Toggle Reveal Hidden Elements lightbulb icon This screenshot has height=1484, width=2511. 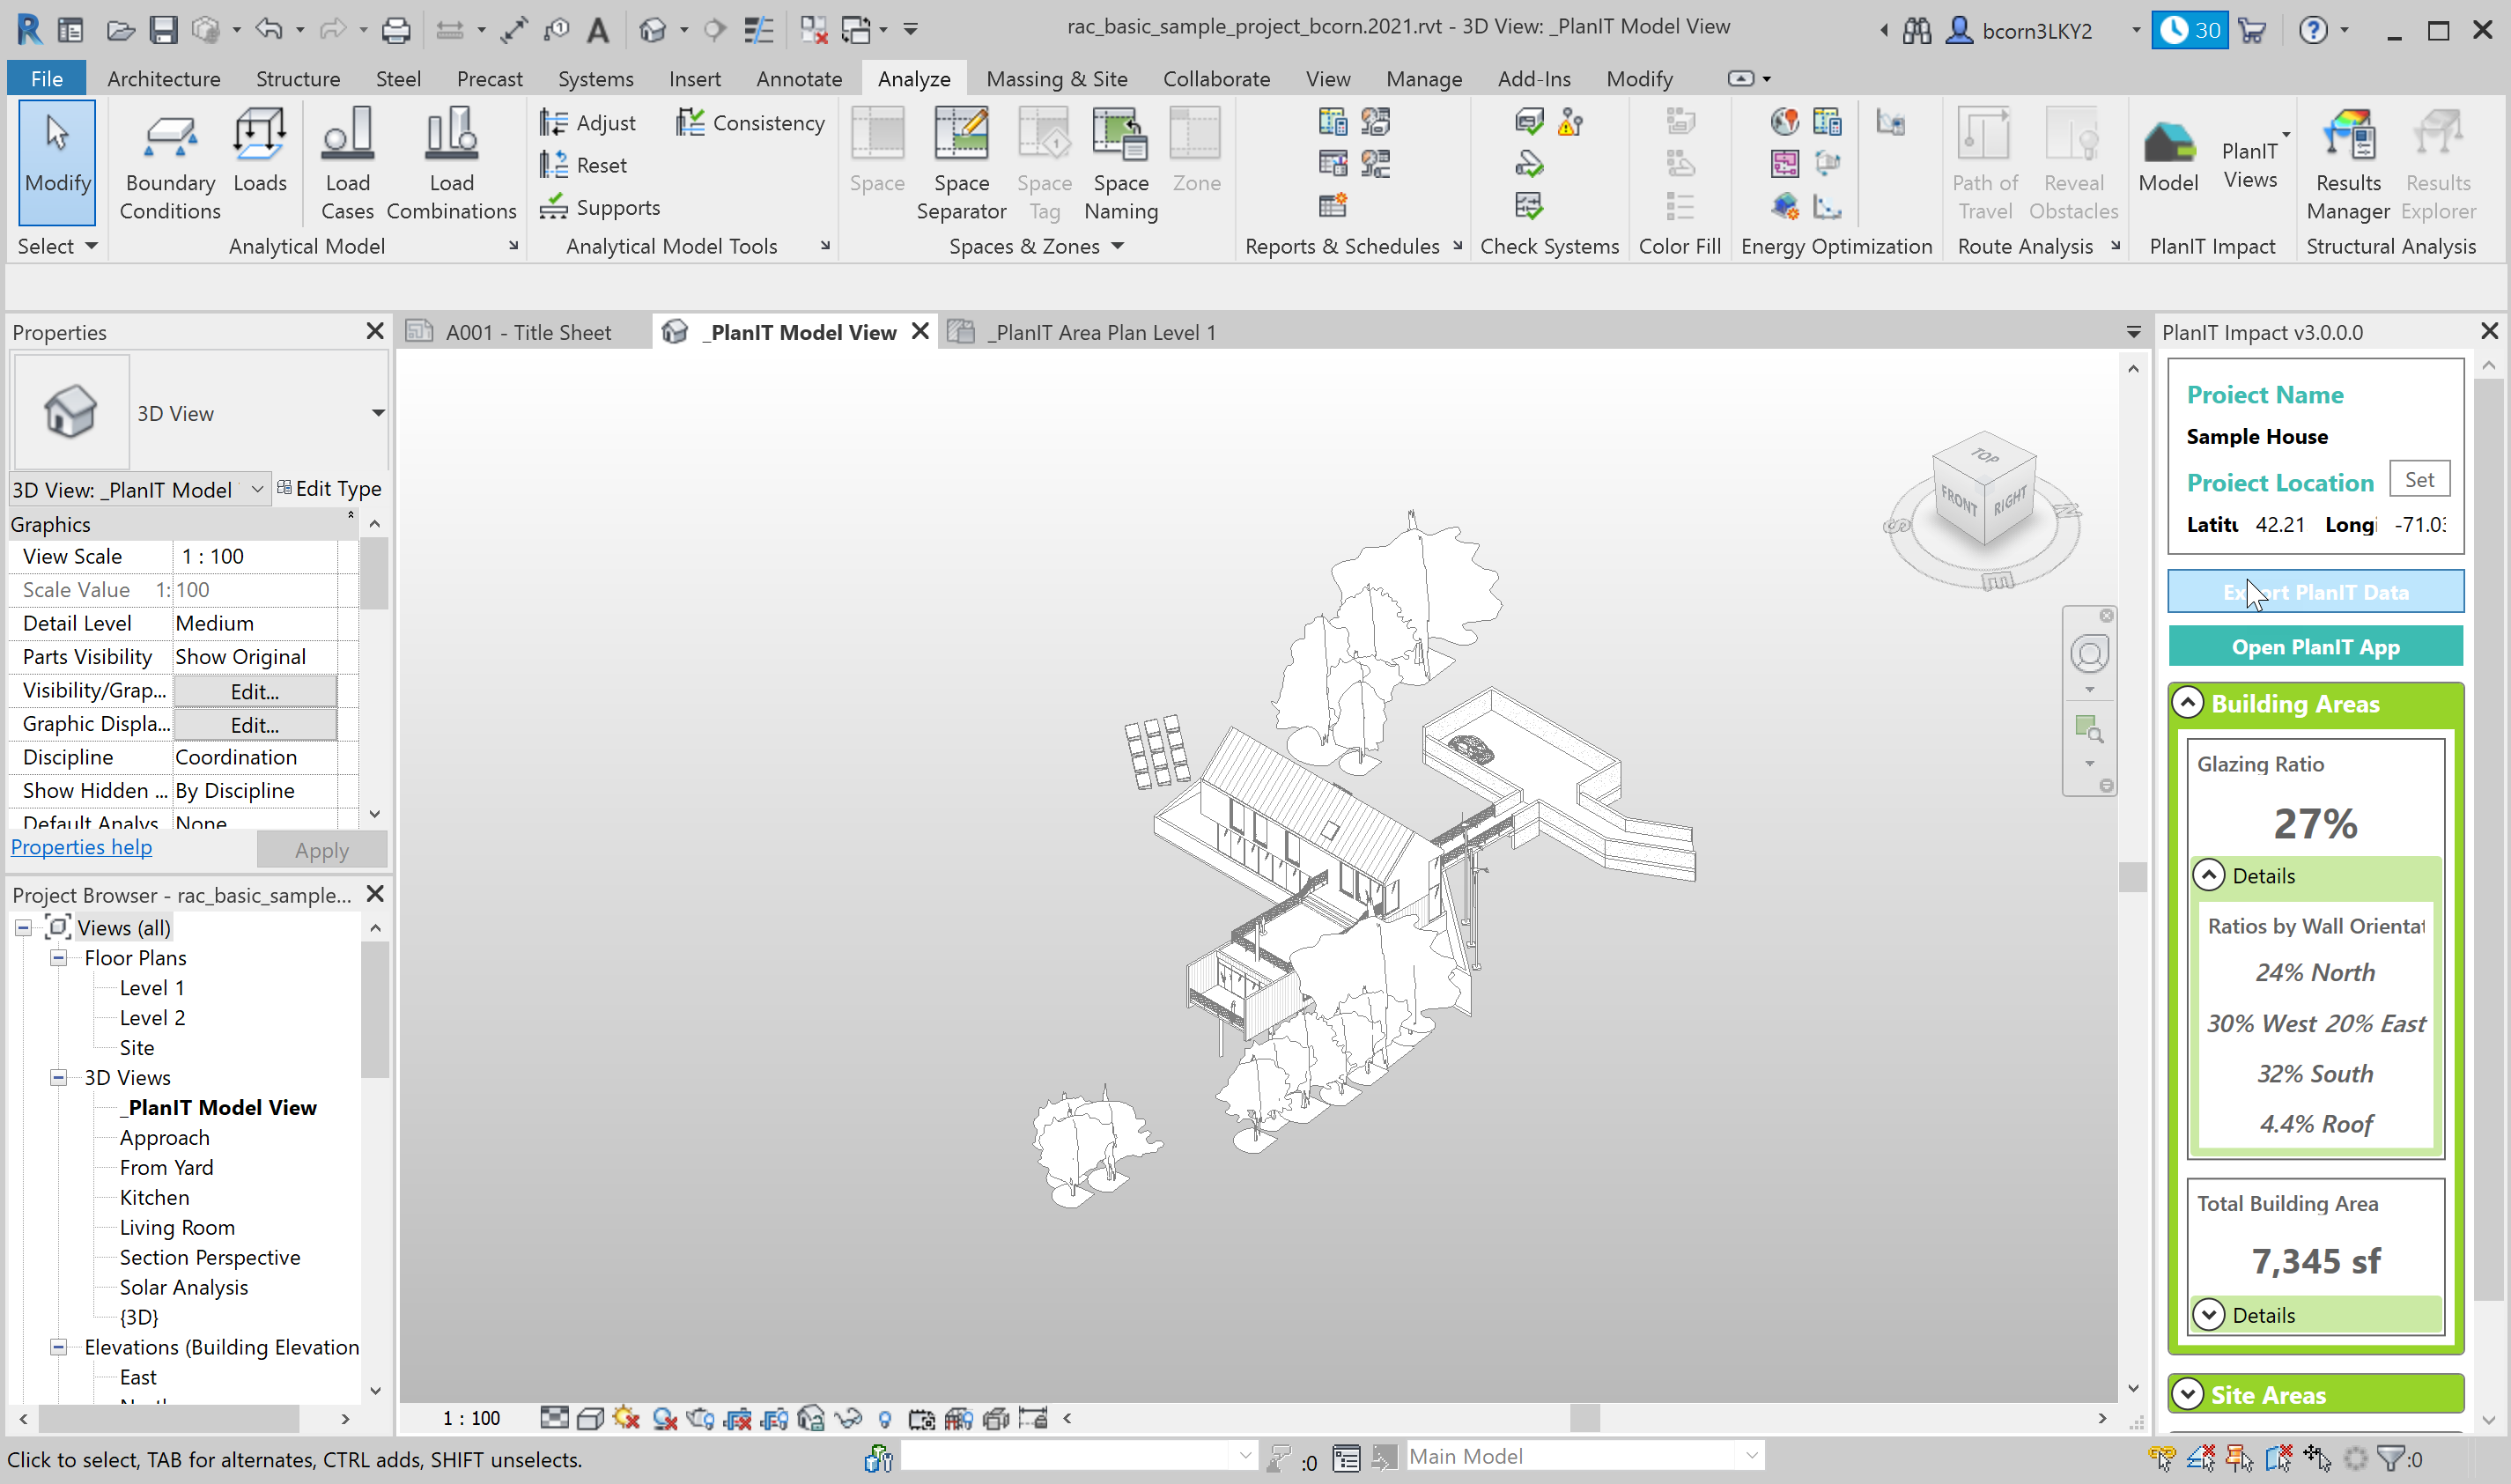tap(885, 1418)
